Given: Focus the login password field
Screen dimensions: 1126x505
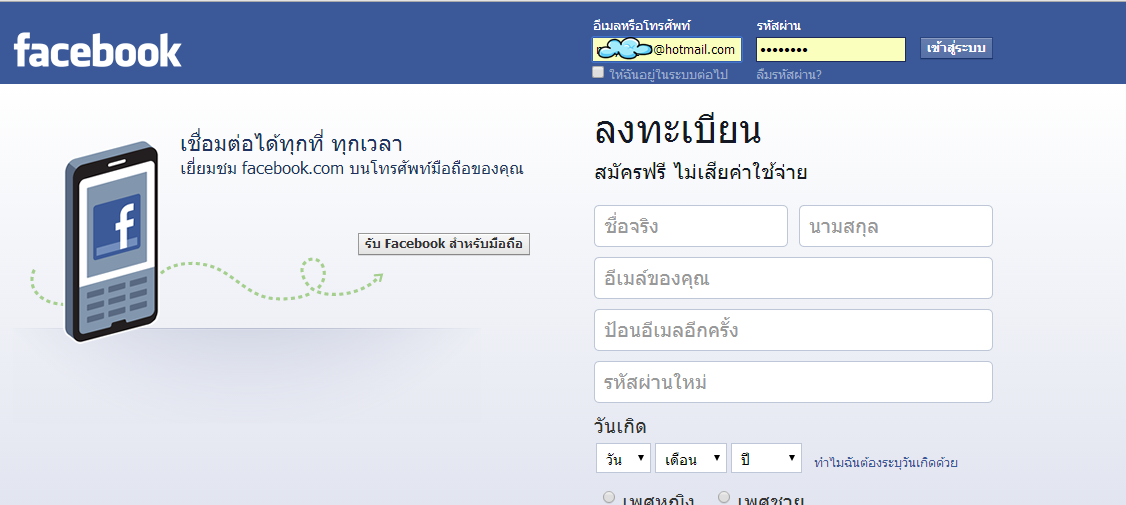Looking at the screenshot, I should [x=831, y=50].
